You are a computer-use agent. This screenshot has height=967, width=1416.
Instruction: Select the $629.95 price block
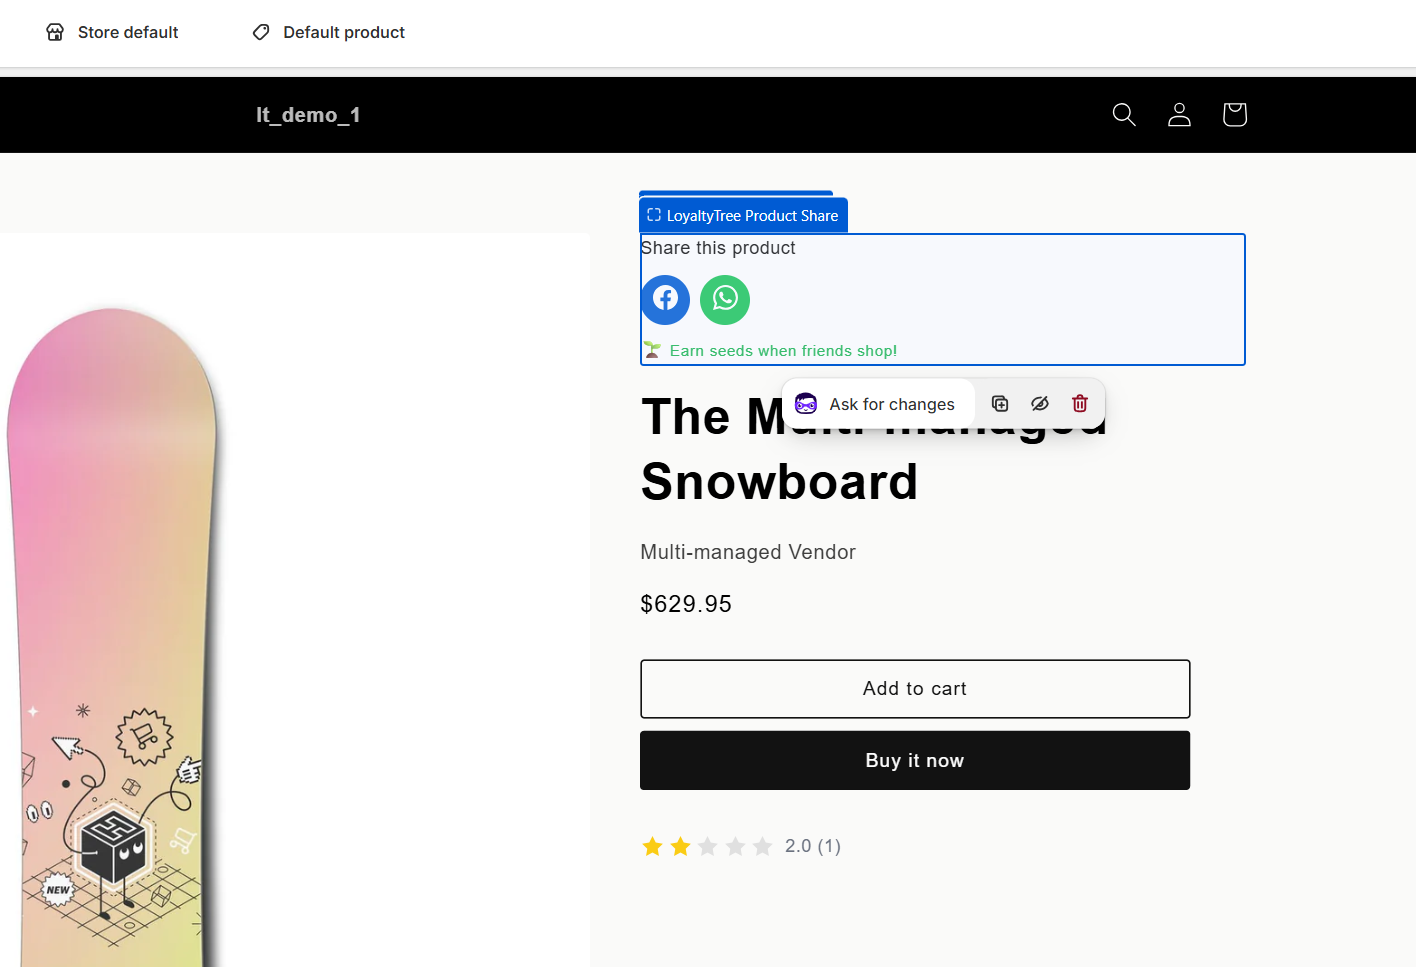[x=686, y=604]
